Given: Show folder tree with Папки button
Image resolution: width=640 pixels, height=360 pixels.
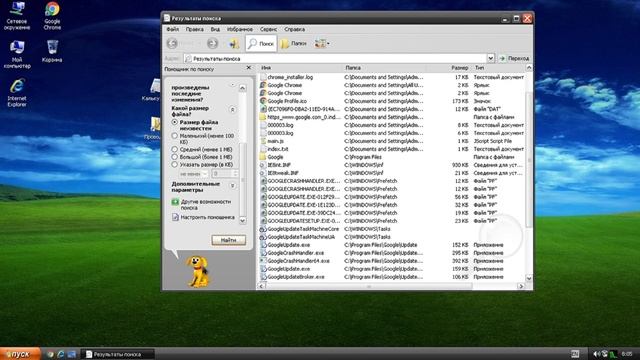Looking at the screenshot, I should 293,43.
